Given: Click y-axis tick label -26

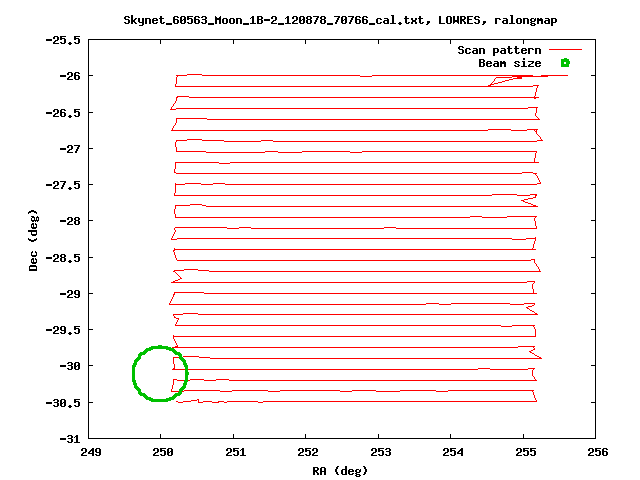Looking at the screenshot, I should [70, 76].
